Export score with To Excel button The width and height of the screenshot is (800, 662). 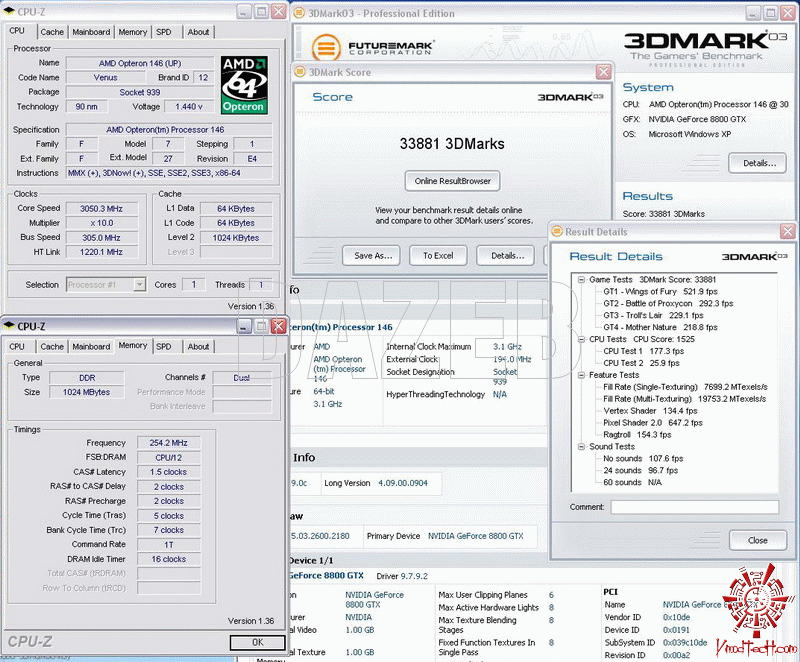coord(438,256)
